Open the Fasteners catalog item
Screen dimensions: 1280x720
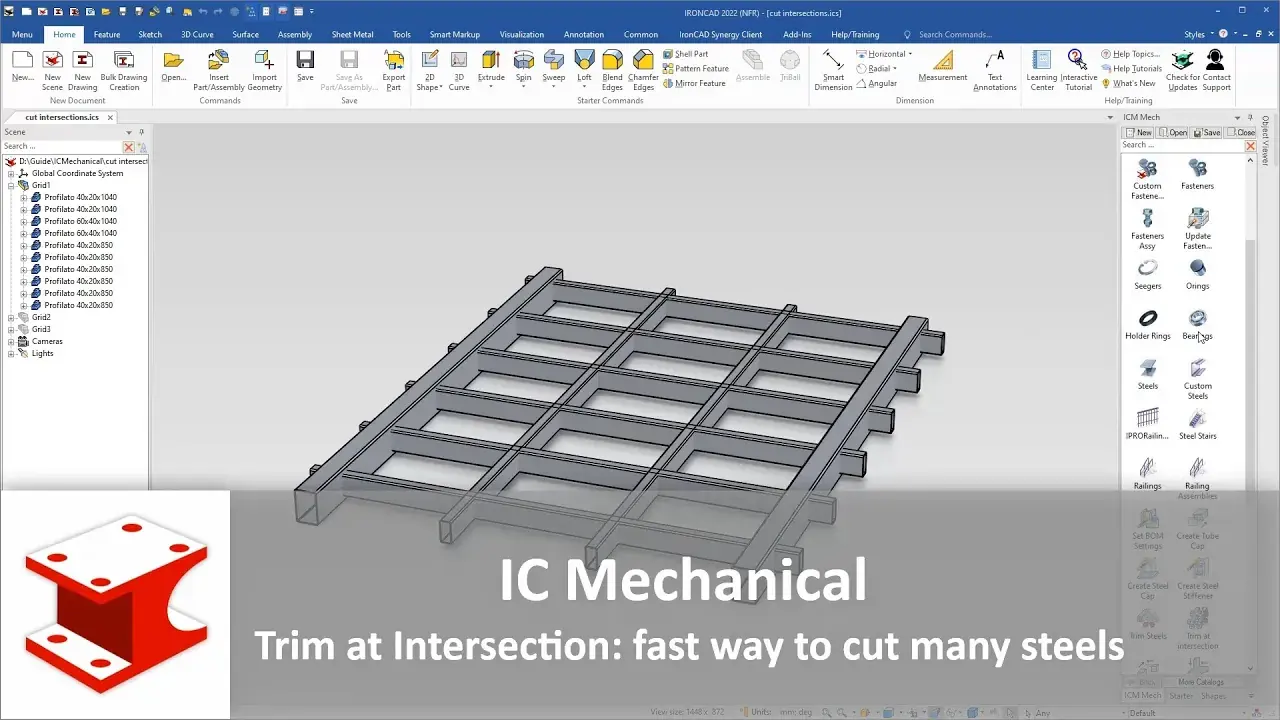[1197, 174]
